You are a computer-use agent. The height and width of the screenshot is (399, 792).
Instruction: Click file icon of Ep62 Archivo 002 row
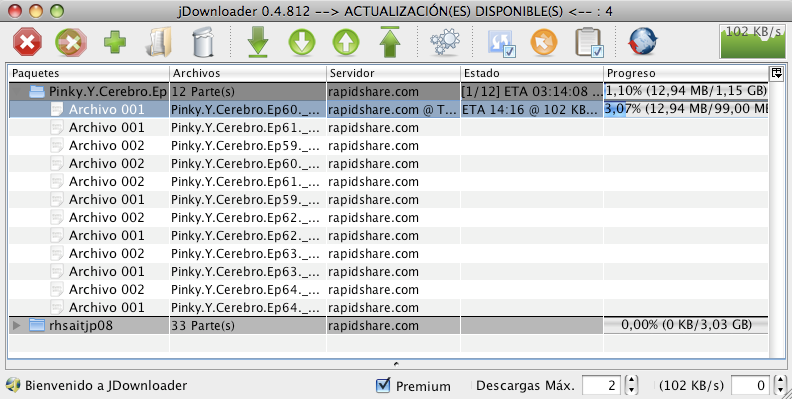pos(57,217)
